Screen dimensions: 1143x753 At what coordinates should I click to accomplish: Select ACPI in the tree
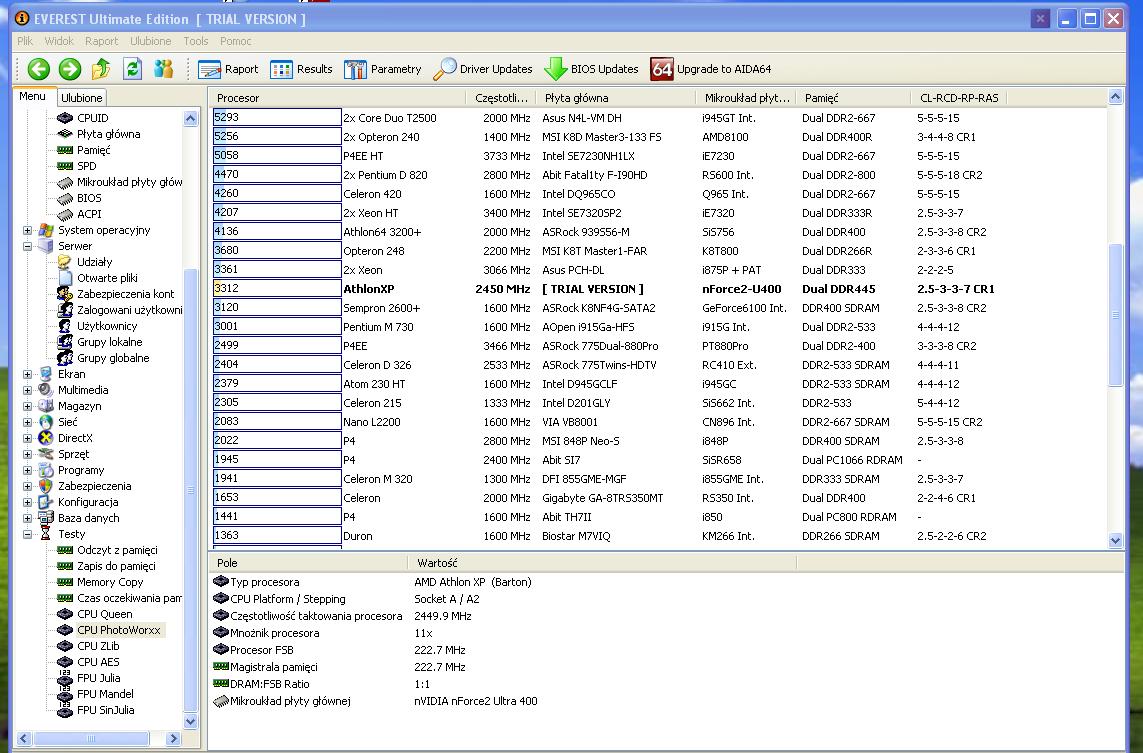[89, 214]
